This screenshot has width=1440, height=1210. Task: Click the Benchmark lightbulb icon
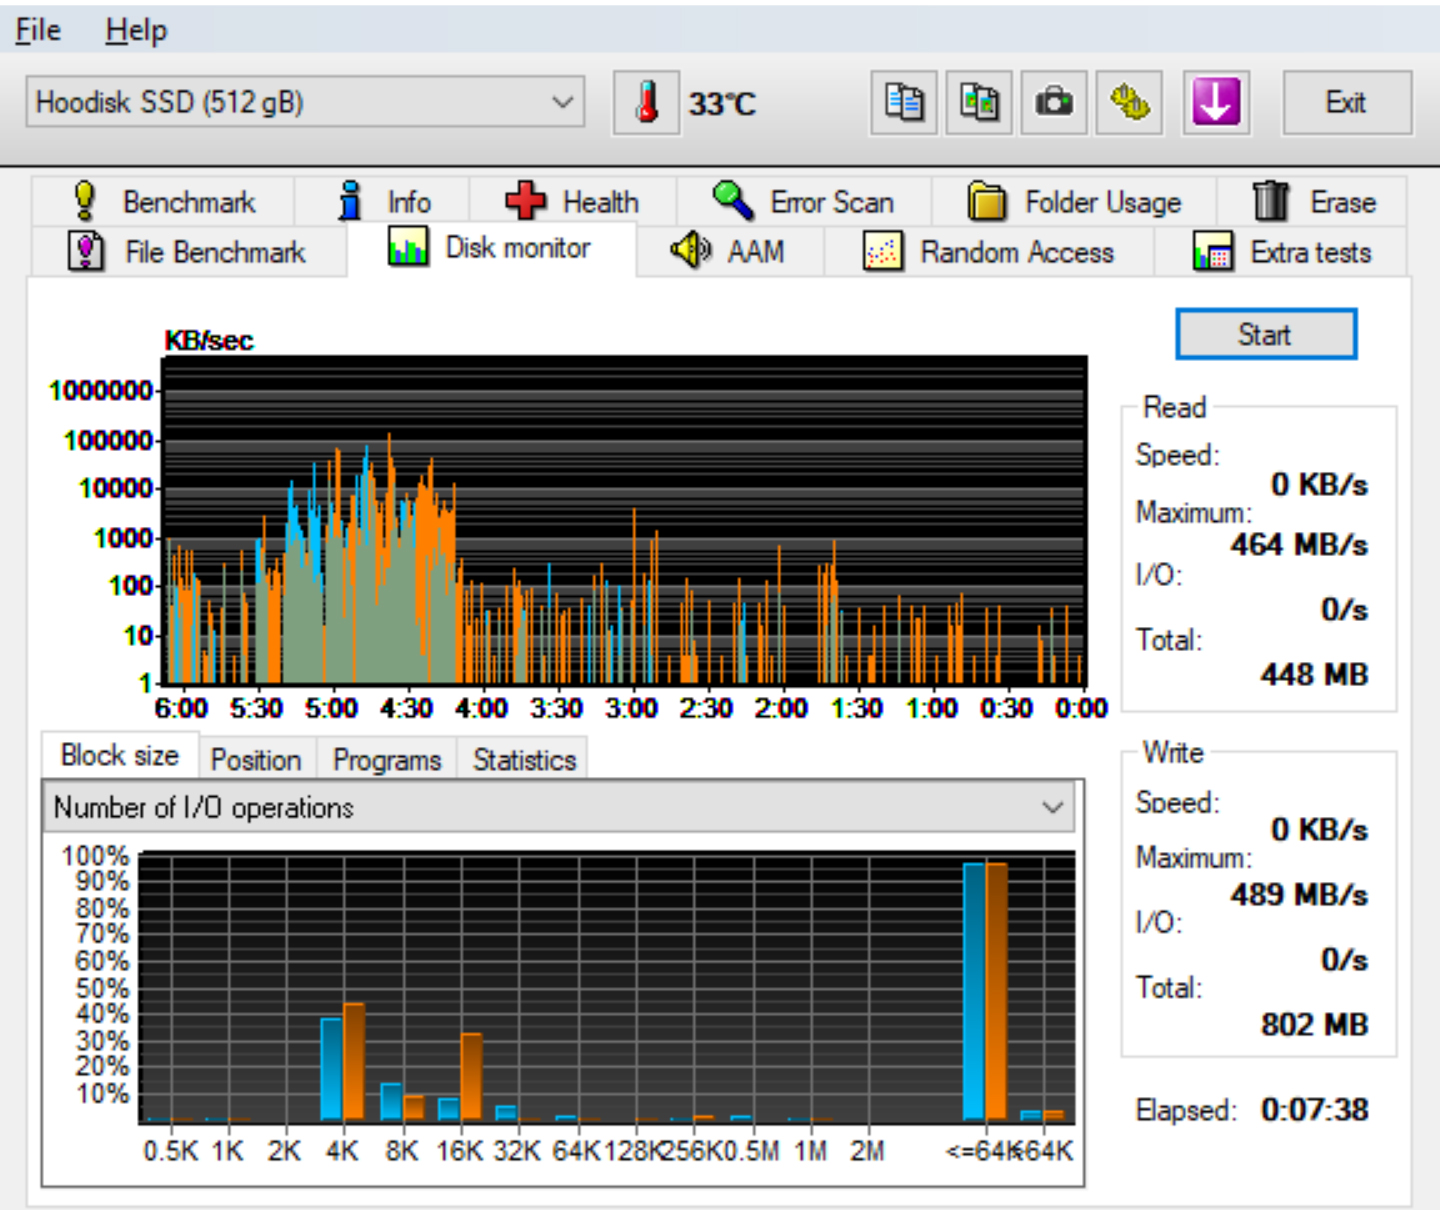tap(86, 201)
